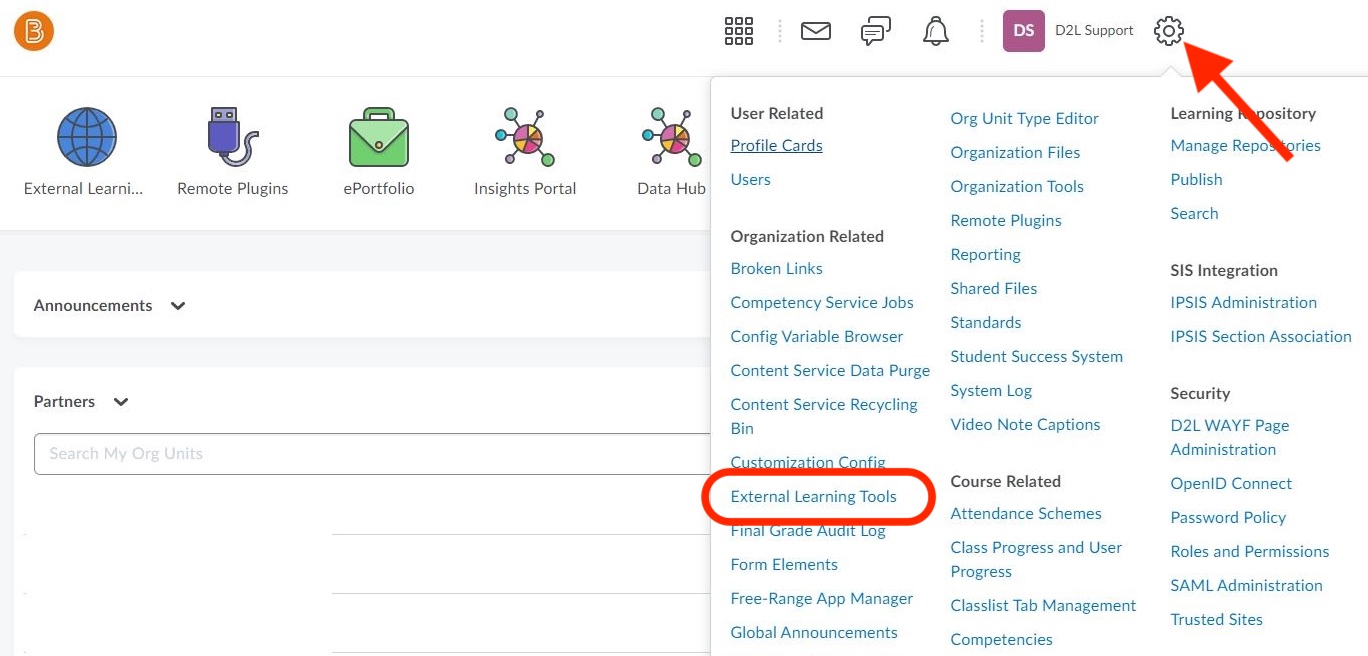Open Remote Plugins menu link
Viewport: 1368px width, 656px height.
point(1006,221)
